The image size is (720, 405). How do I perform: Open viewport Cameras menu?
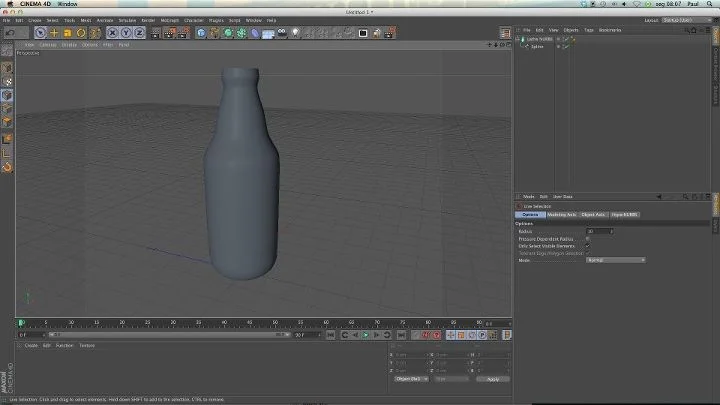point(48,45)
